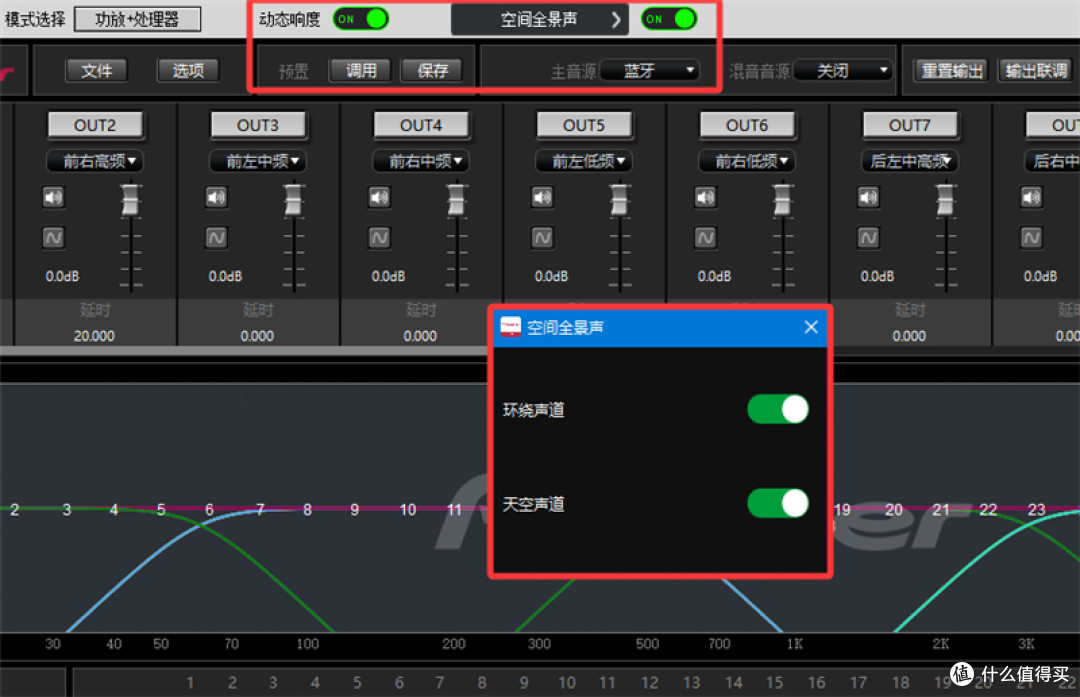The width and height of the screenshot is (1080, 697).
Task: Click the OUT4 phase invert icon
Action: [380, 238]
